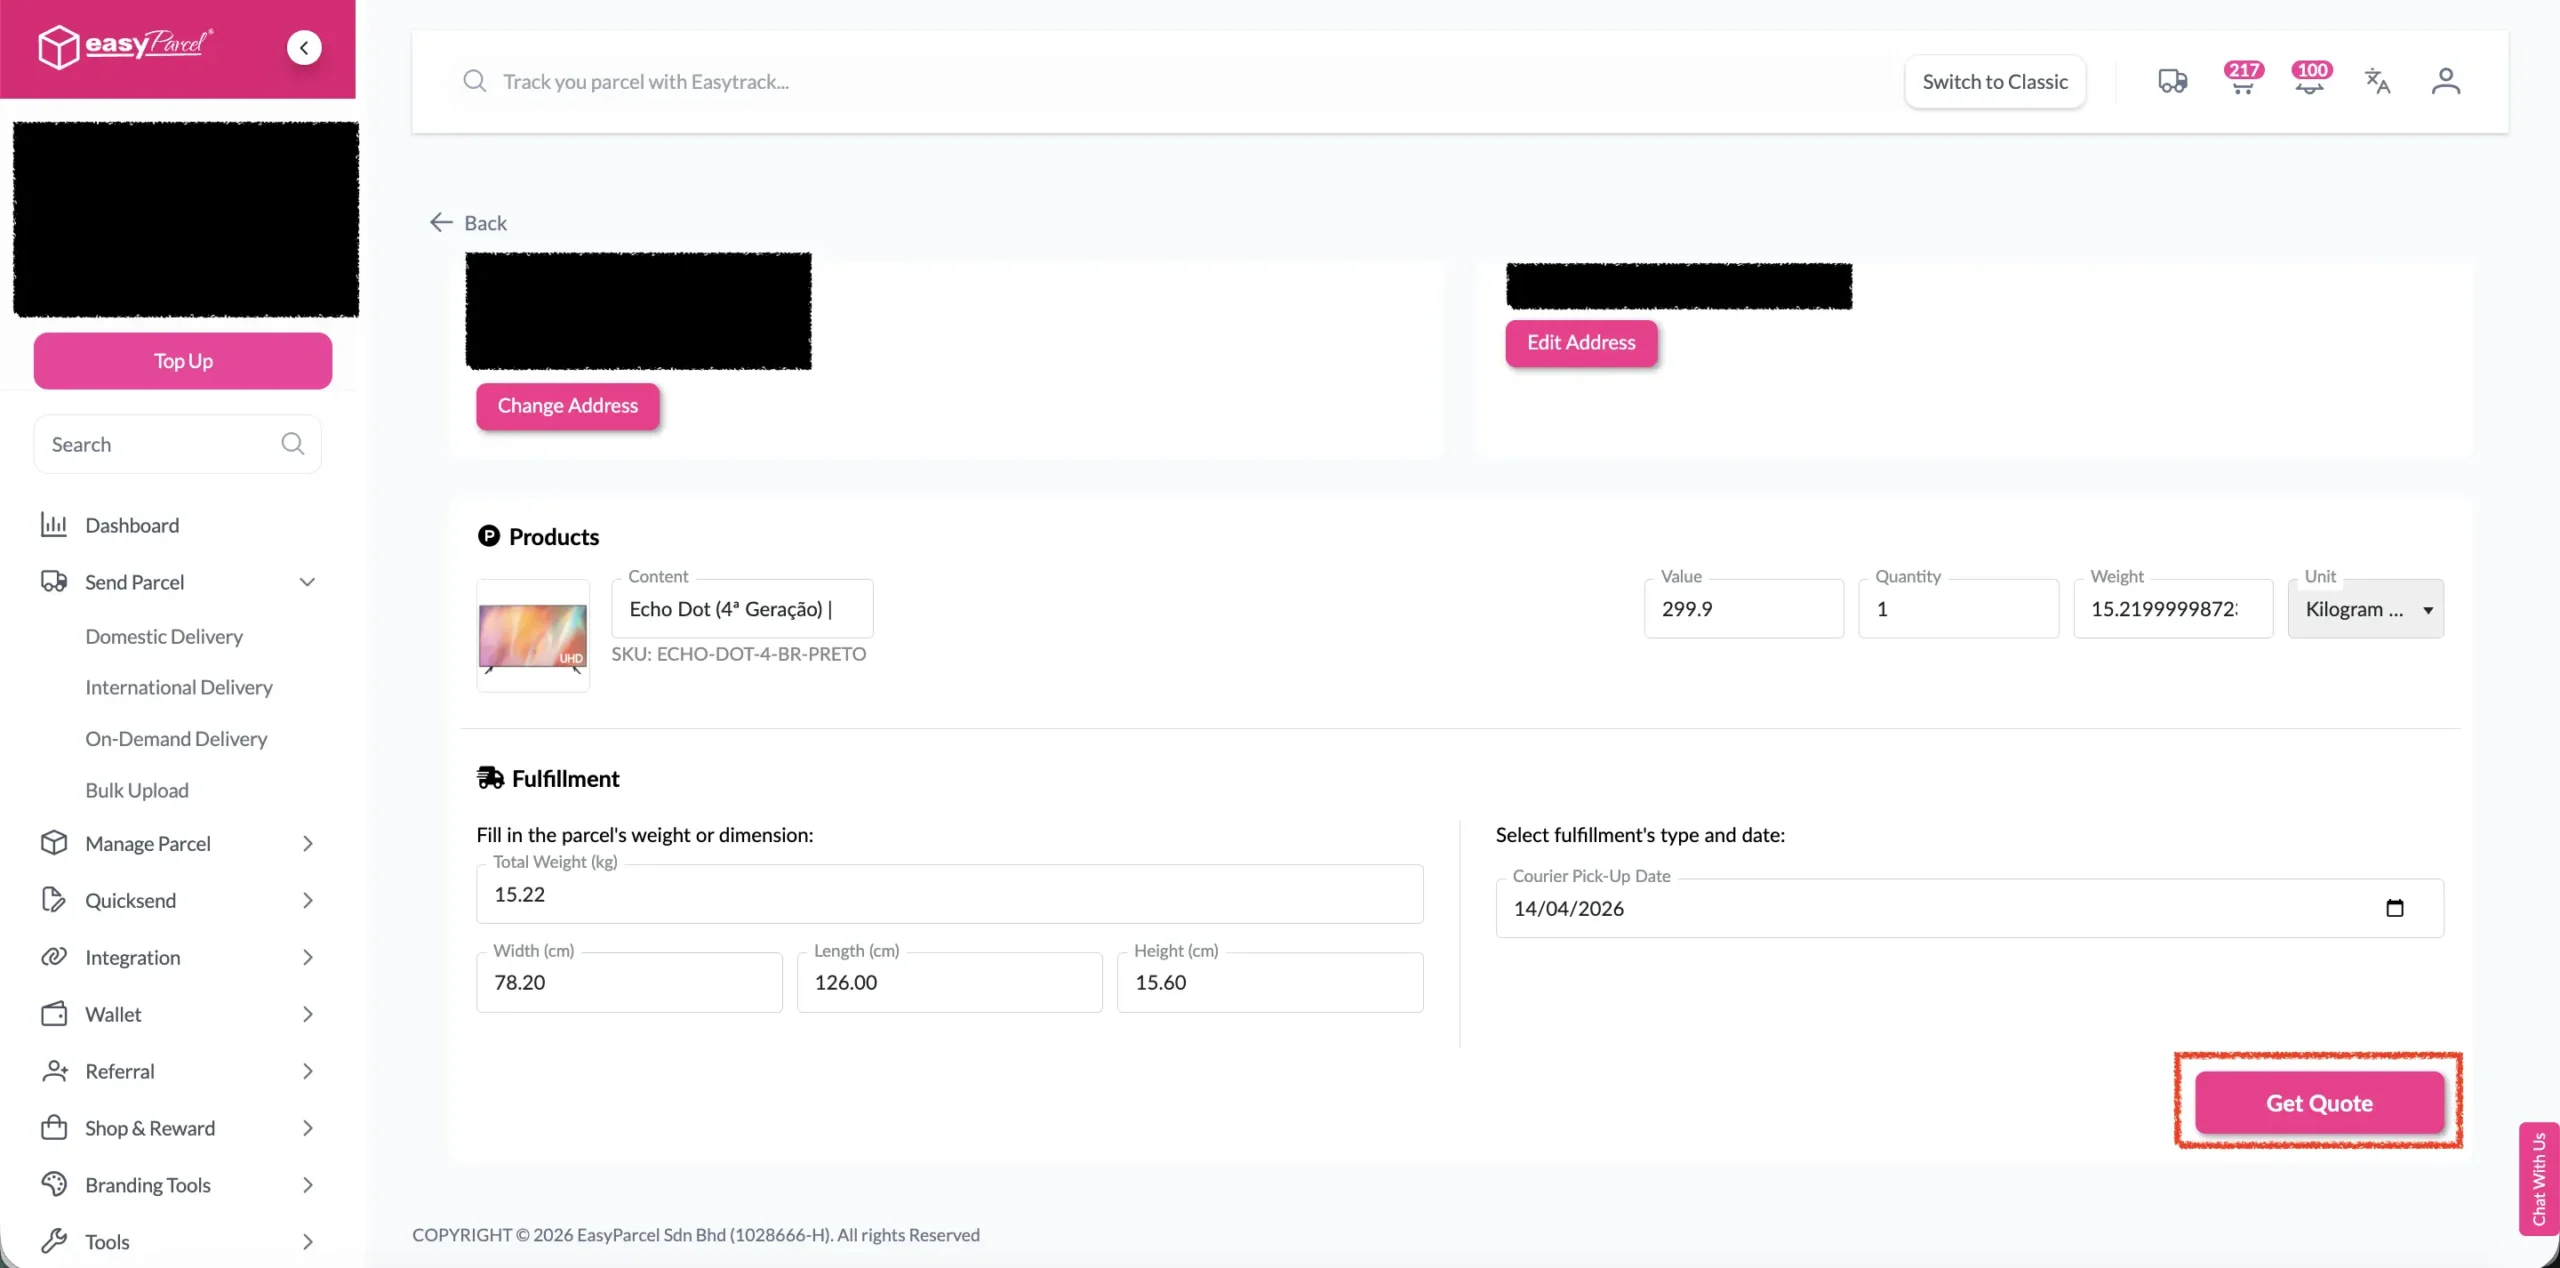Open the delivery truck icon in header
Viewport: 2560px width, 1268px height.
(2172, 81)
